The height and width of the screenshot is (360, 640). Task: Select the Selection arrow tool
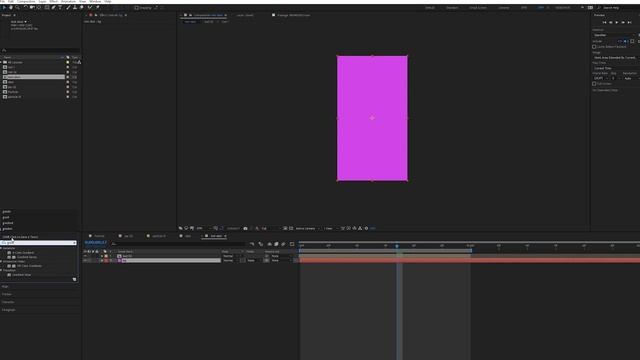tap(4, 7)
